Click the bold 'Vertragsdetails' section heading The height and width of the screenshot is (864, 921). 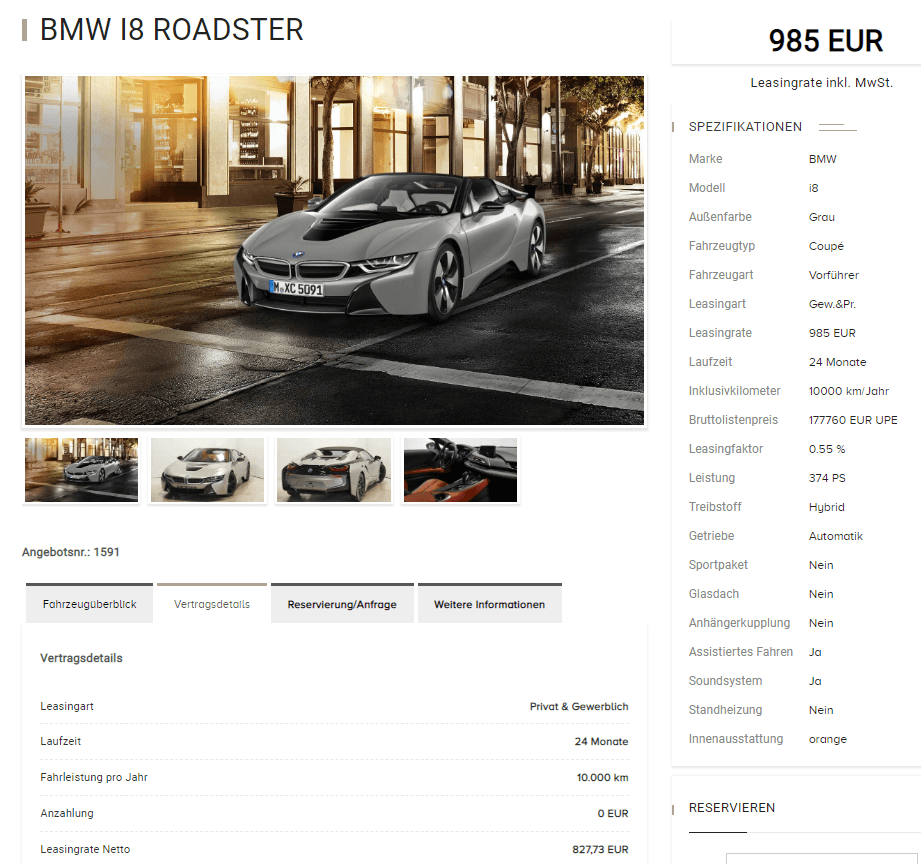click(x=81, y=658)
